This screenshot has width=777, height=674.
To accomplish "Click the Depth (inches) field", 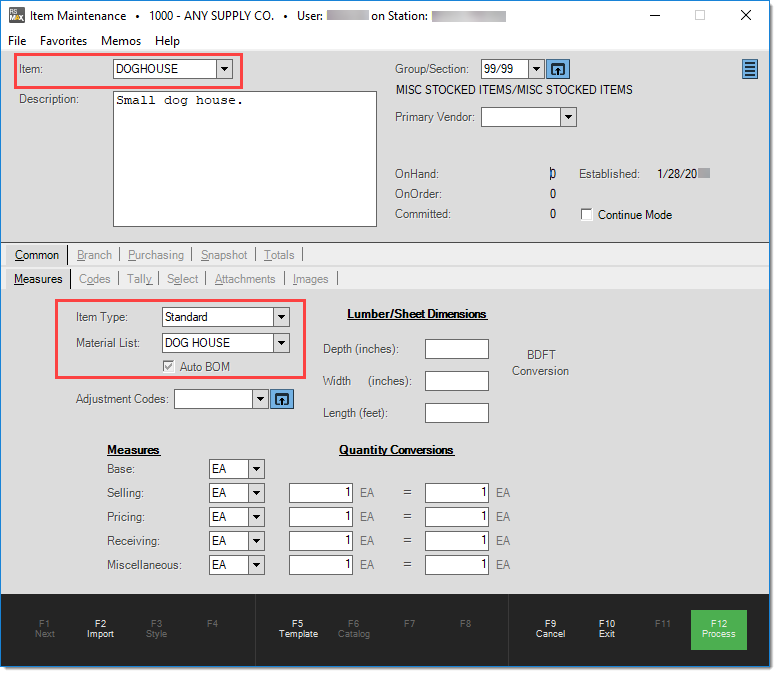I will [458, 350].
